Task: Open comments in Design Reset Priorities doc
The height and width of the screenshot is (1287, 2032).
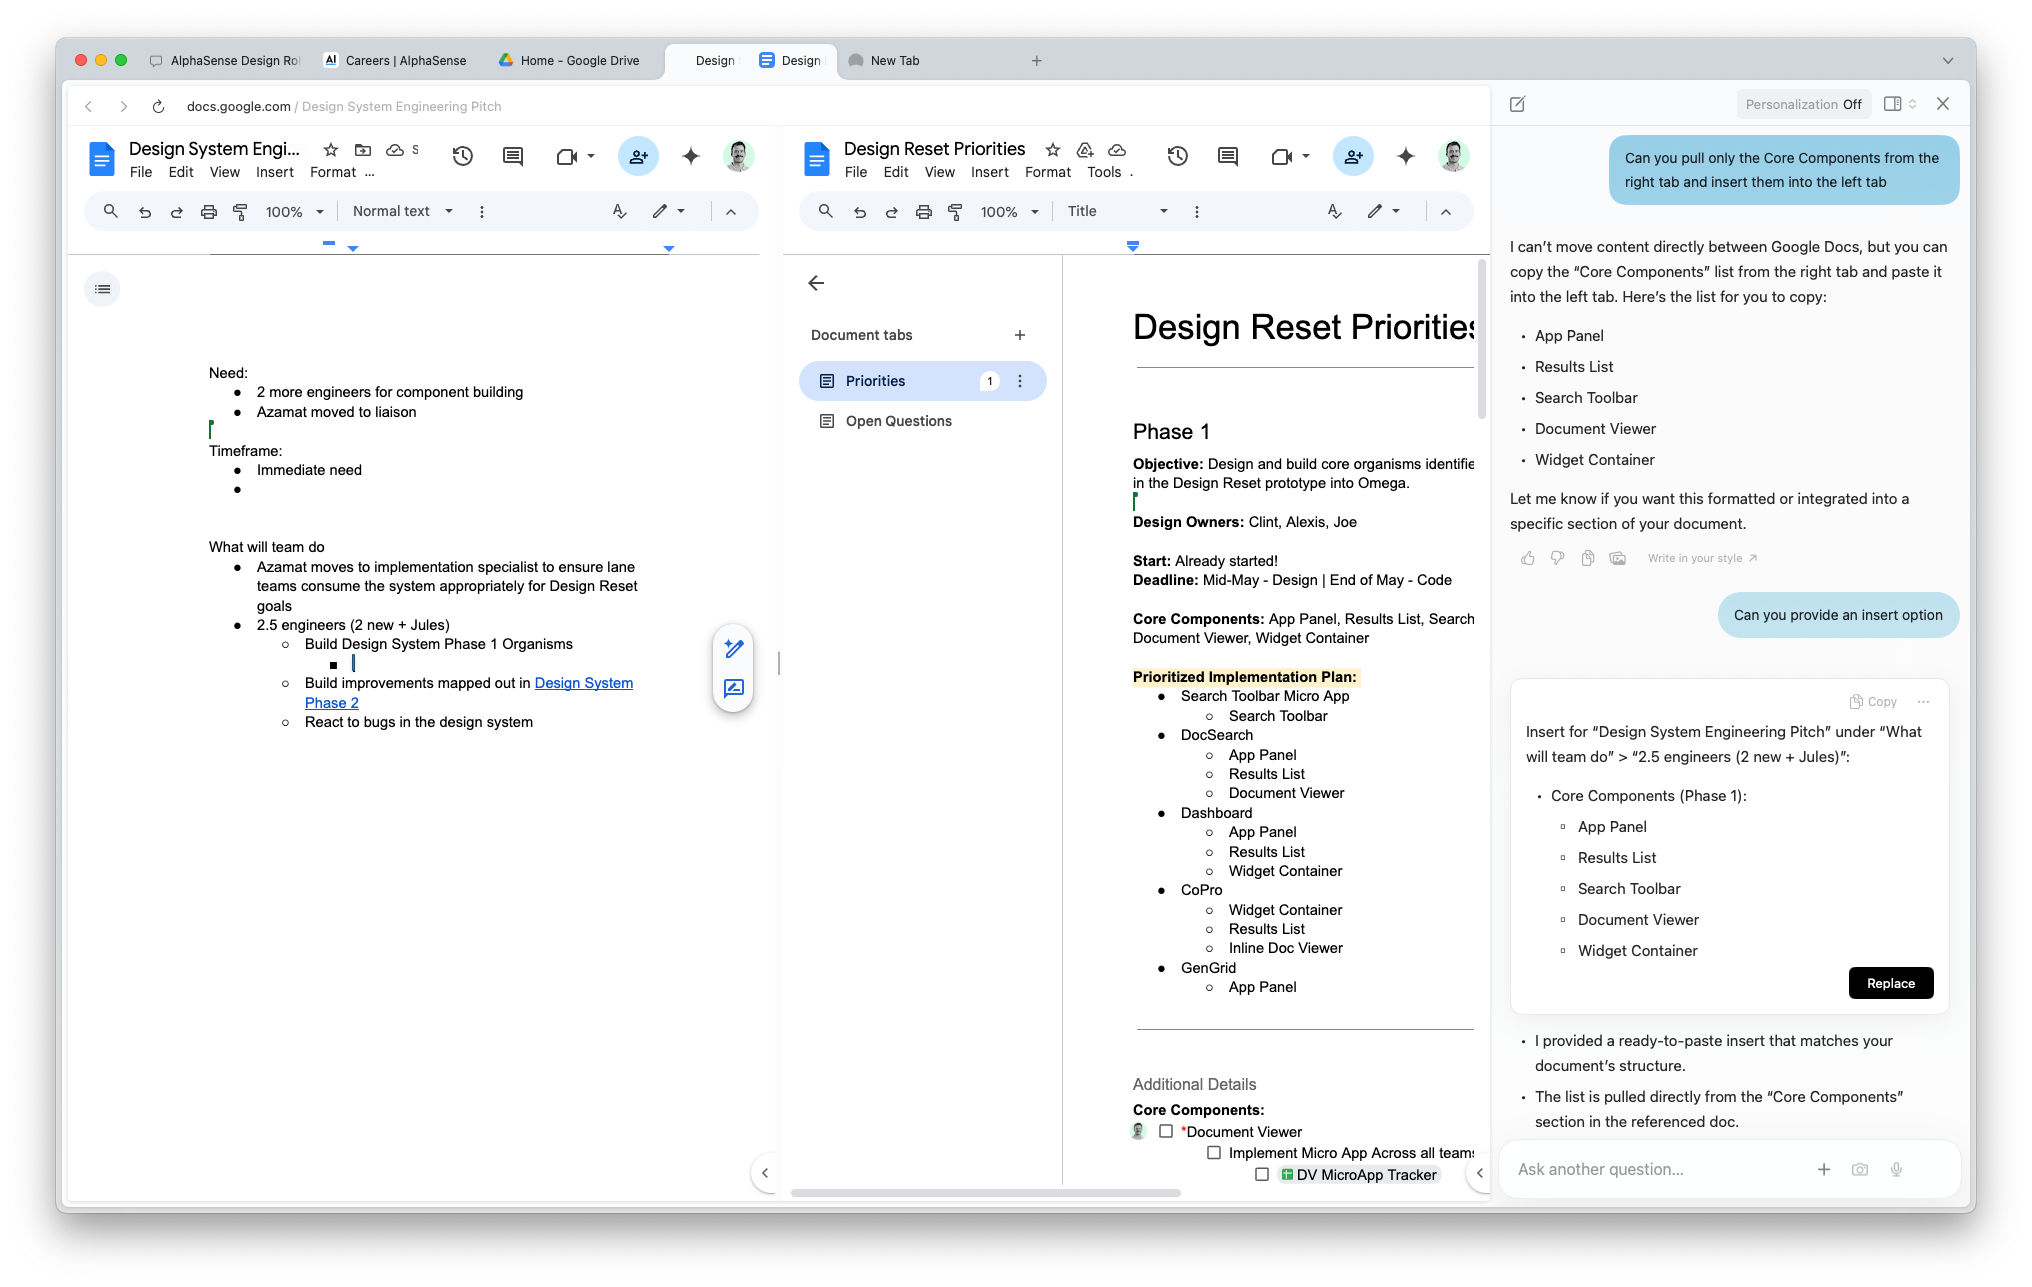Action: (1227, 156)
